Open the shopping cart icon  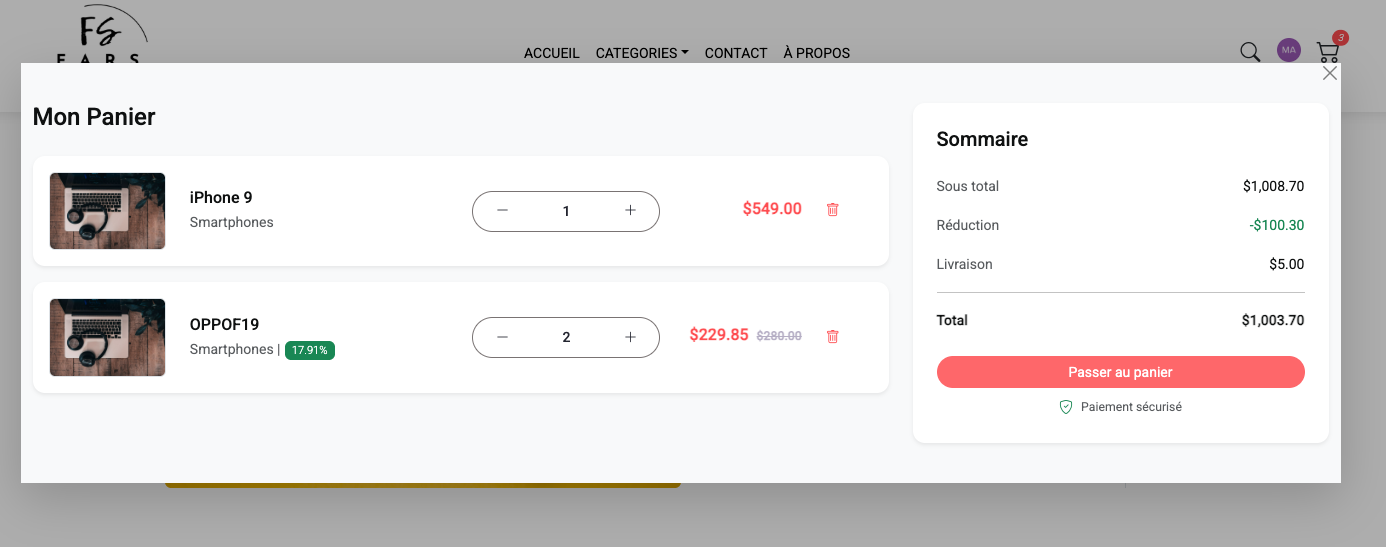(x=1328, y=52)
